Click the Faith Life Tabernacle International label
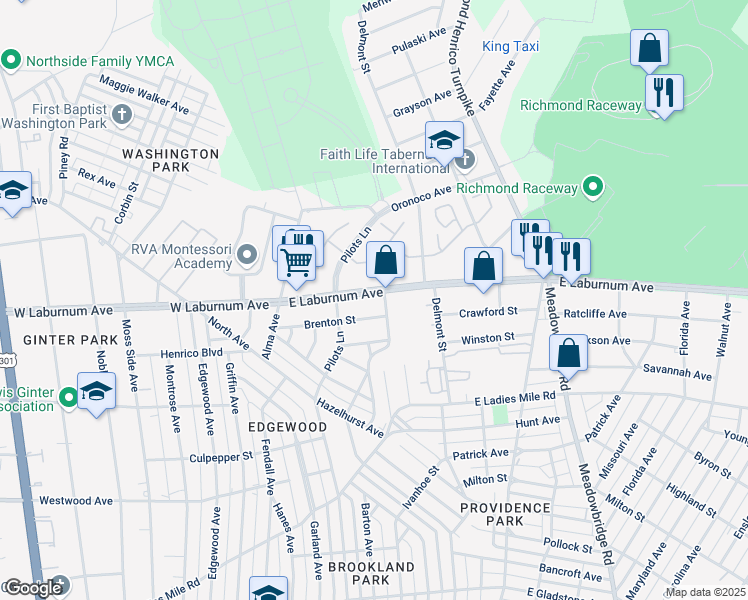This screenshot has width=748, height=600. pos(384,161)
